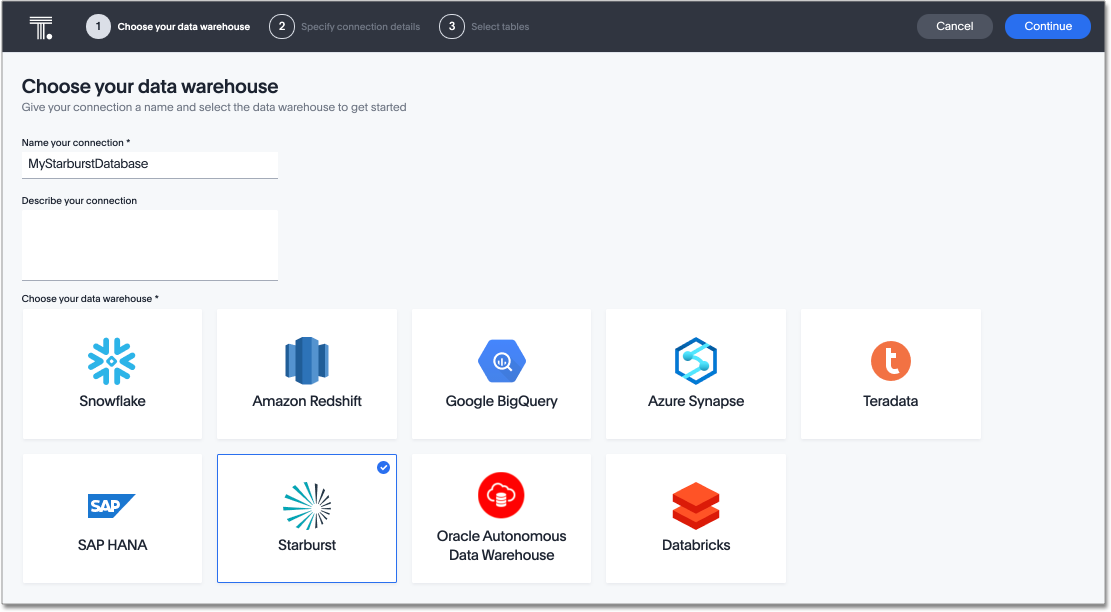Pick the Oracle Autonomous Data Warehouse icon

point(501,496)
